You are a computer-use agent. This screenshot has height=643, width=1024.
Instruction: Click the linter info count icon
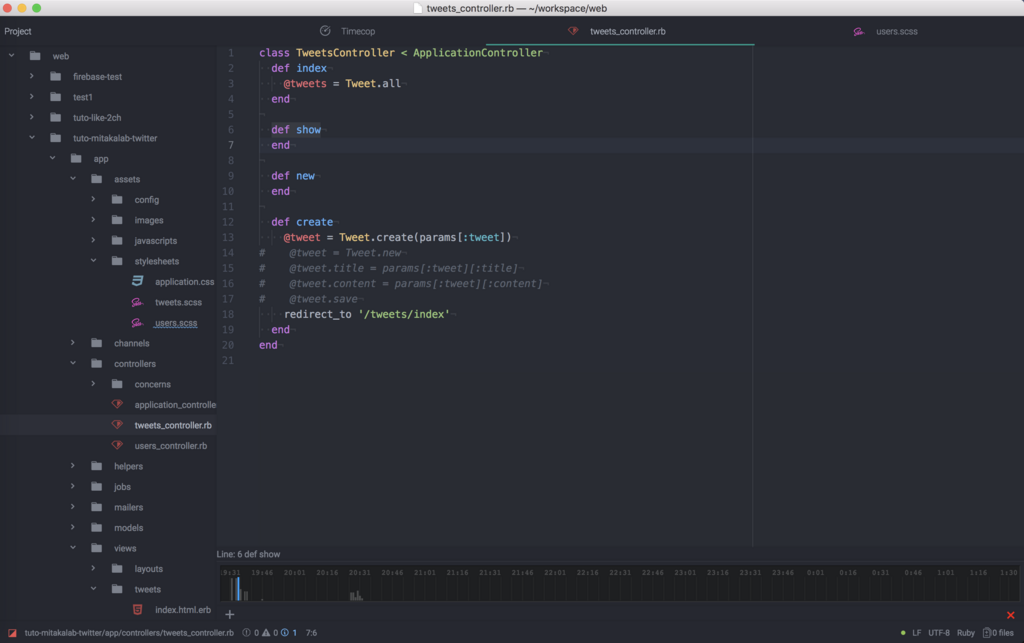coord(285,633)
